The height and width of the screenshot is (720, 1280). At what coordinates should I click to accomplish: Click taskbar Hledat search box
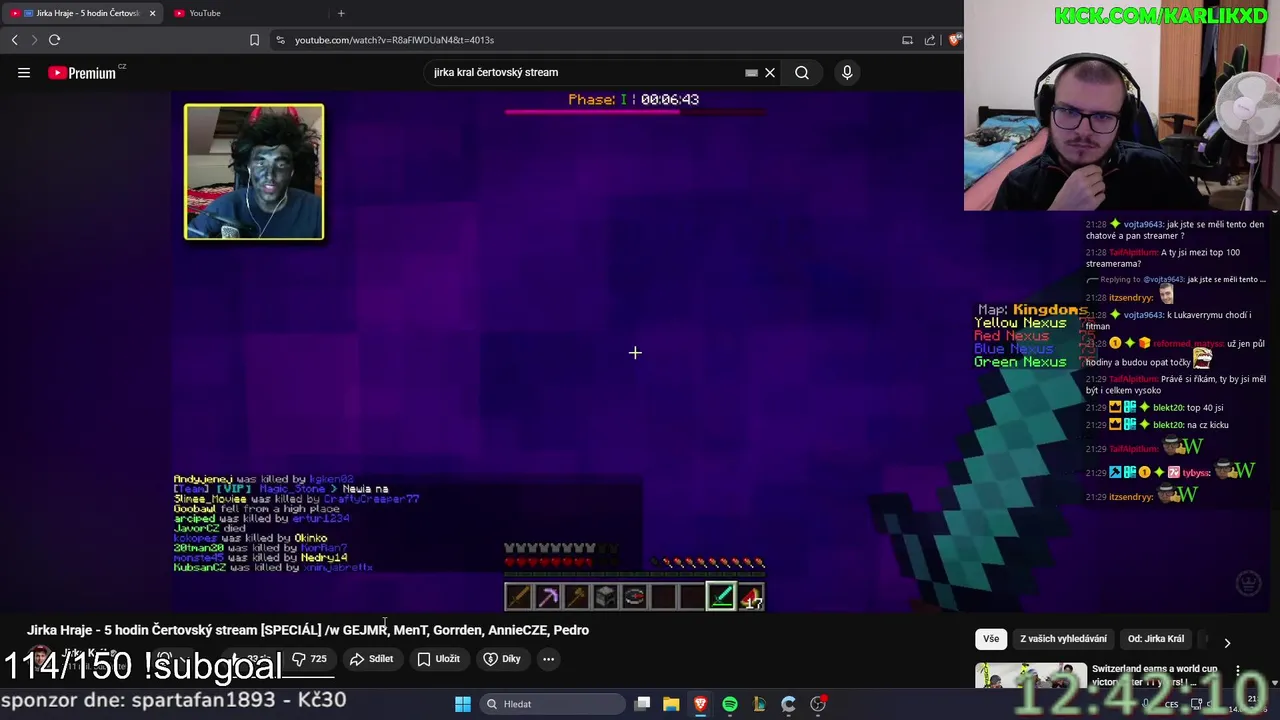tap(551, 704)
